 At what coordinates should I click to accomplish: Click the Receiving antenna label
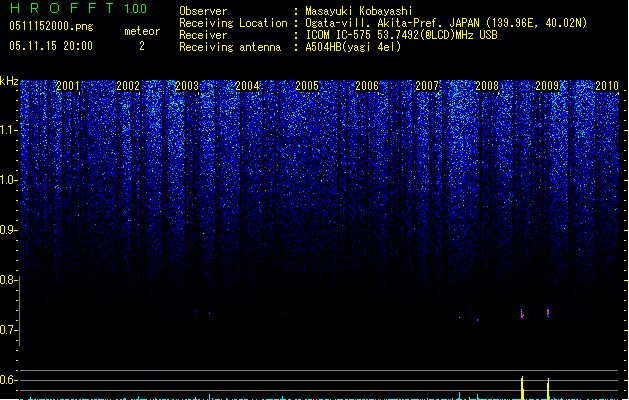tap(230, 47)
